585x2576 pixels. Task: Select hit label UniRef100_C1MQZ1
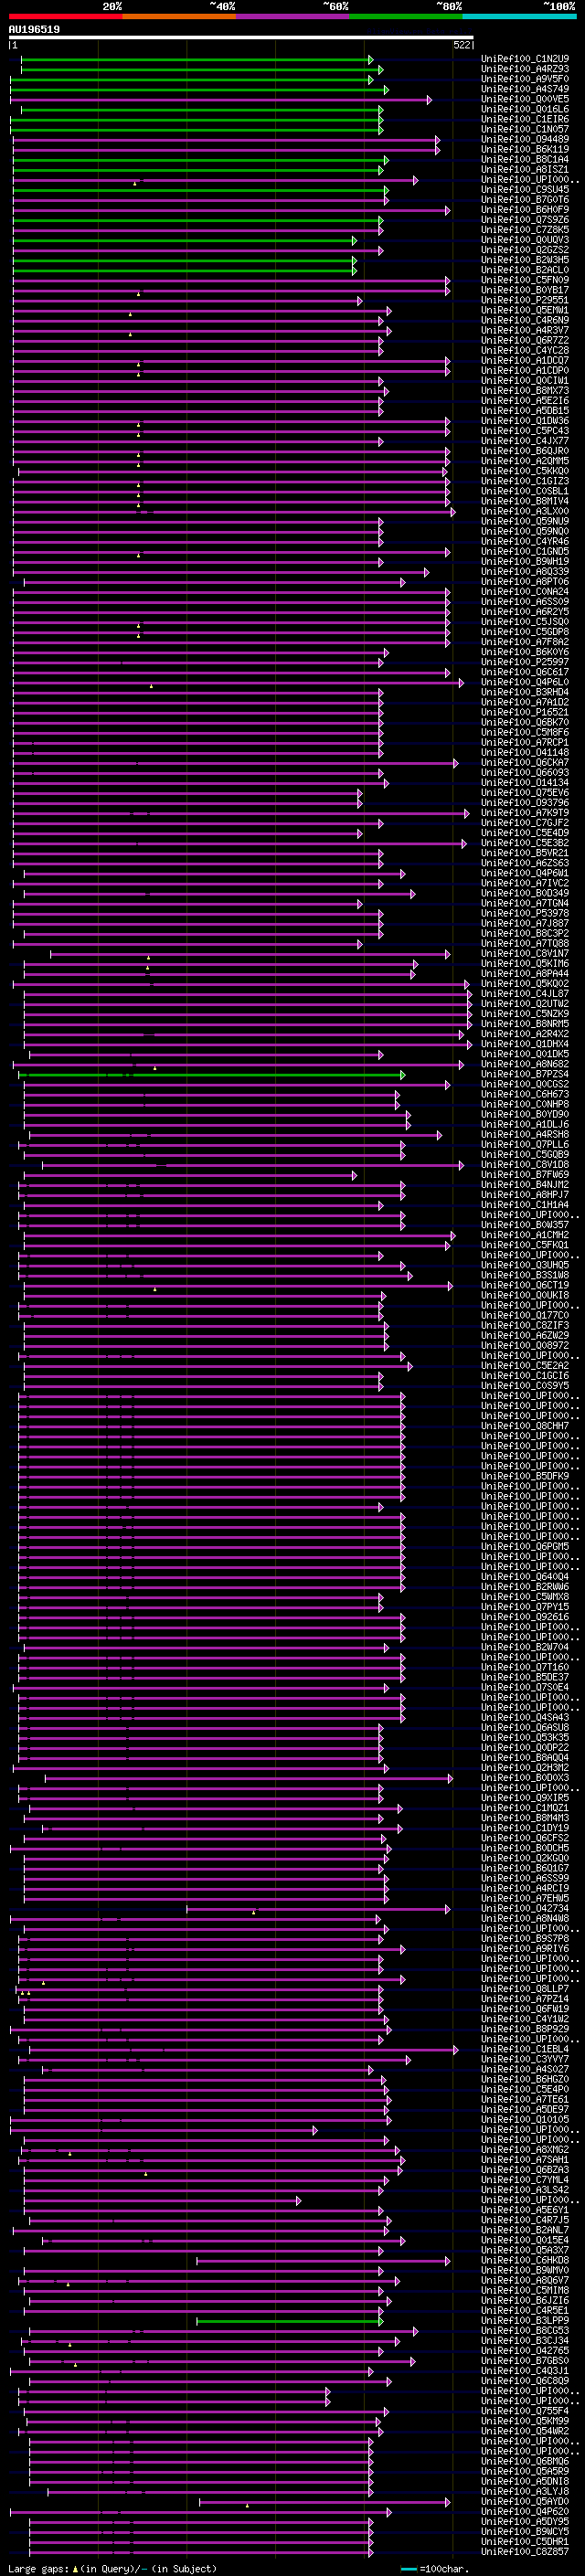pyautogui.click(x=525, y=1808)
